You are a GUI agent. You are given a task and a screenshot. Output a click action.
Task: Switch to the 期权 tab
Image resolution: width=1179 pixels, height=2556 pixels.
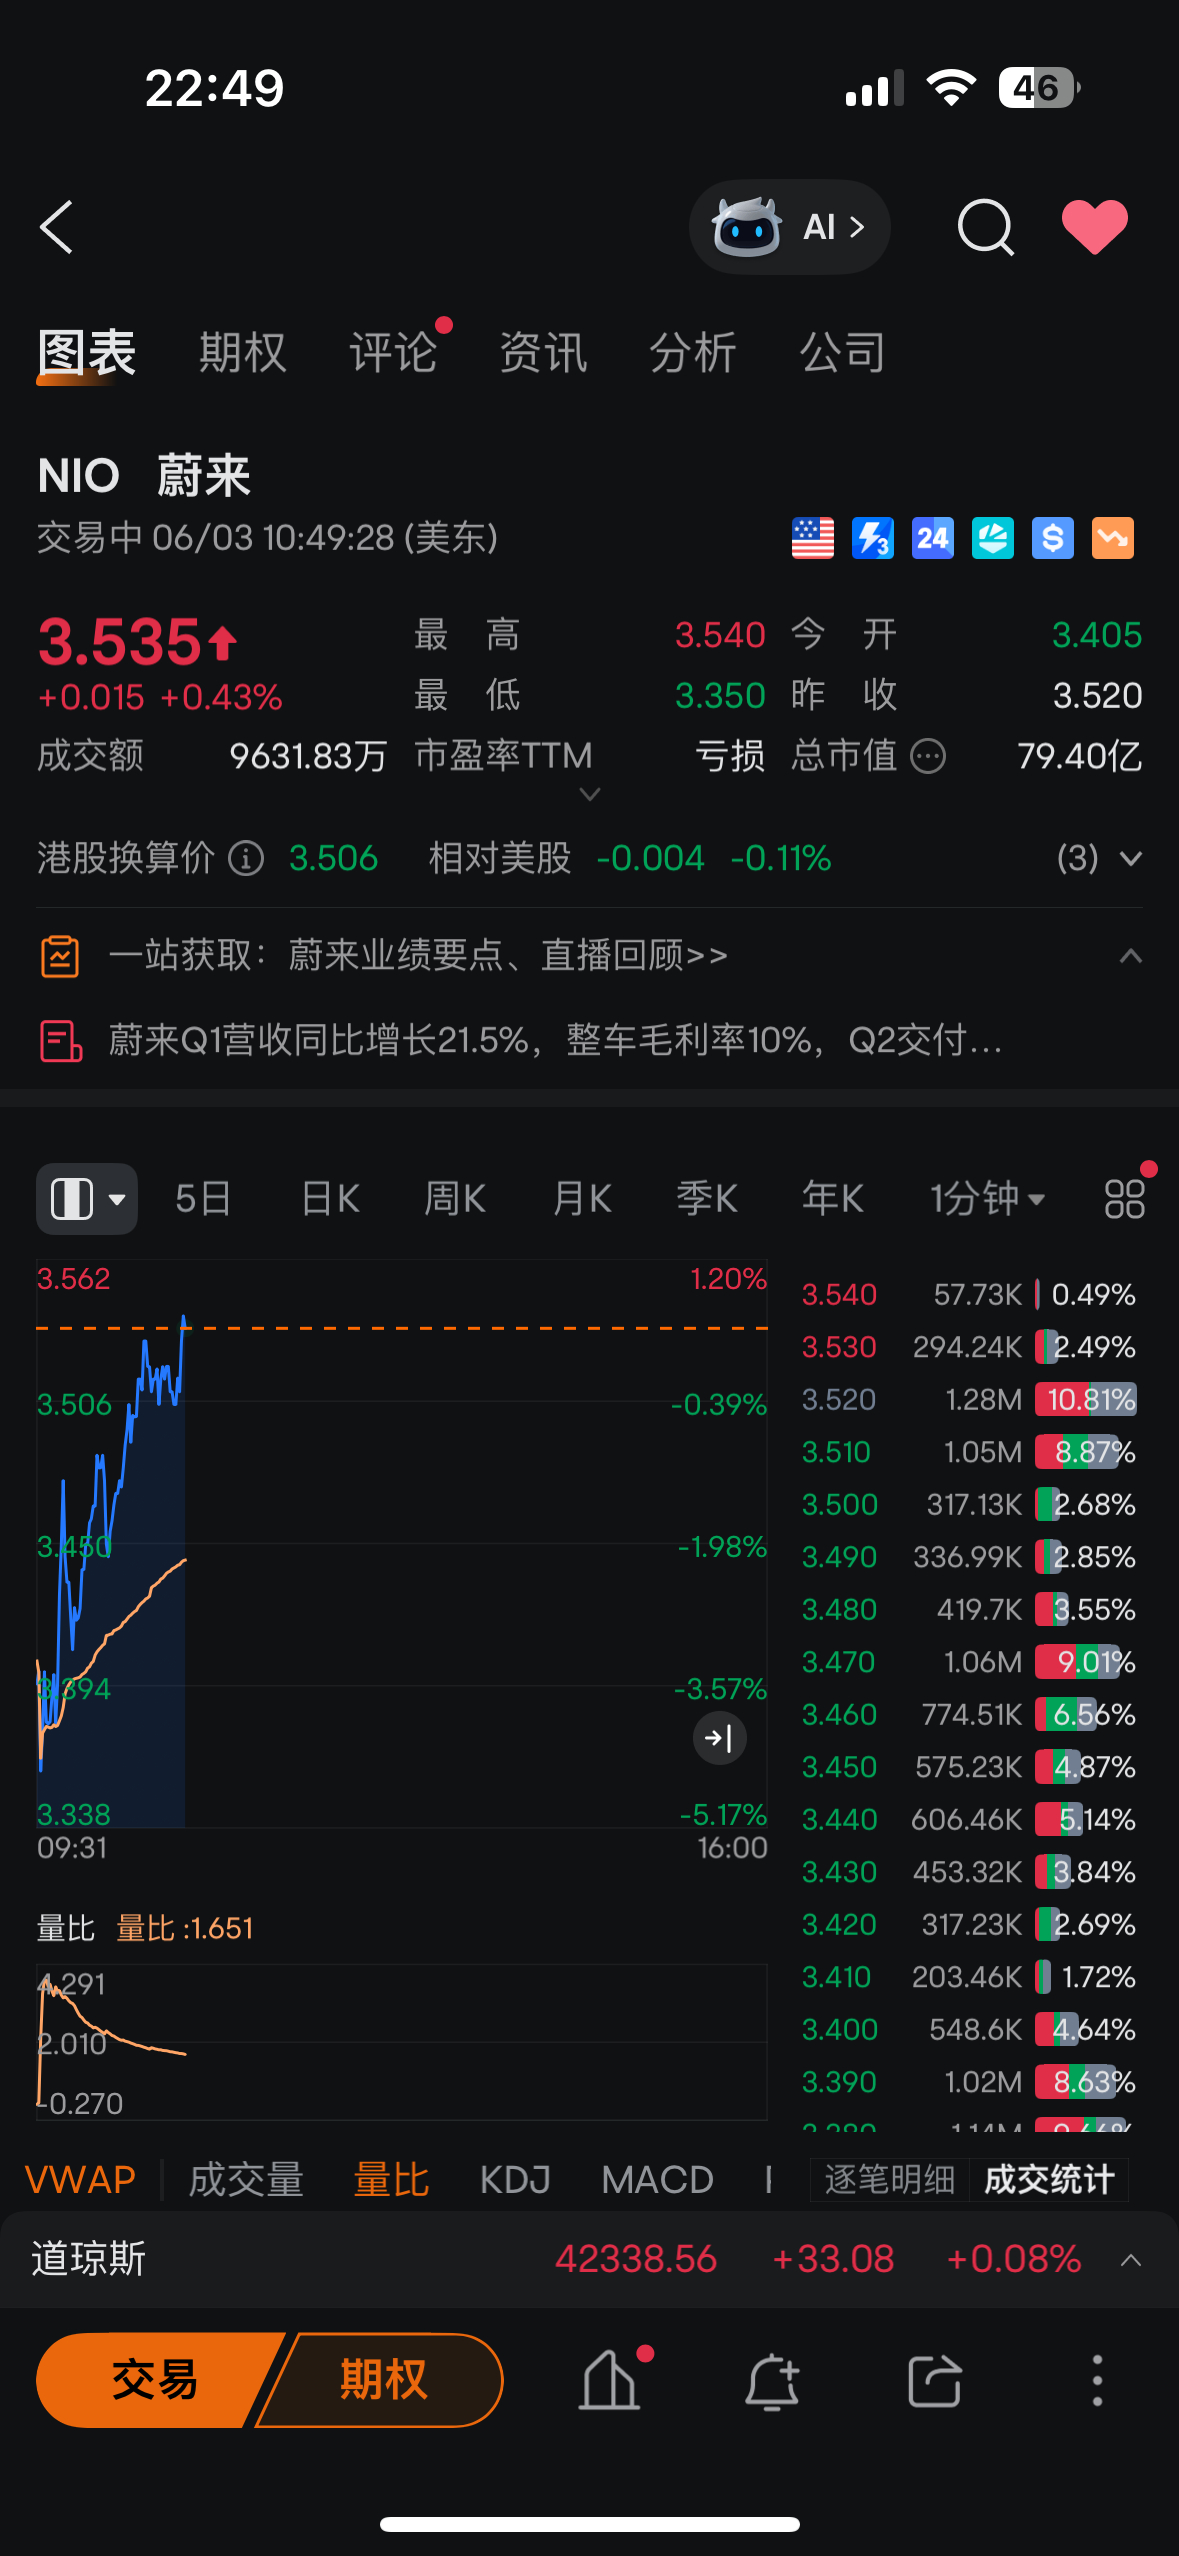tap(242, 352)
